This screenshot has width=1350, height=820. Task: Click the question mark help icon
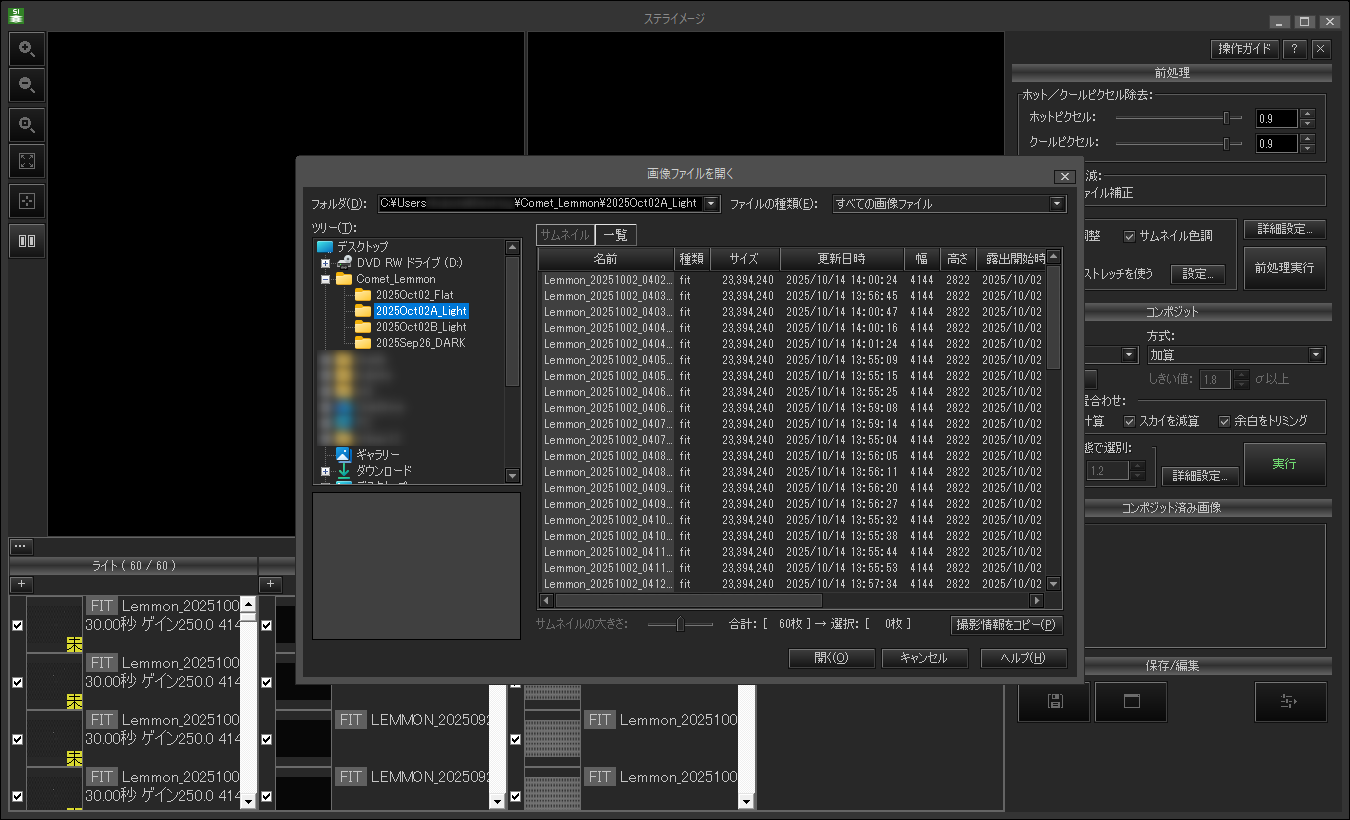[x=1294, y=49]
